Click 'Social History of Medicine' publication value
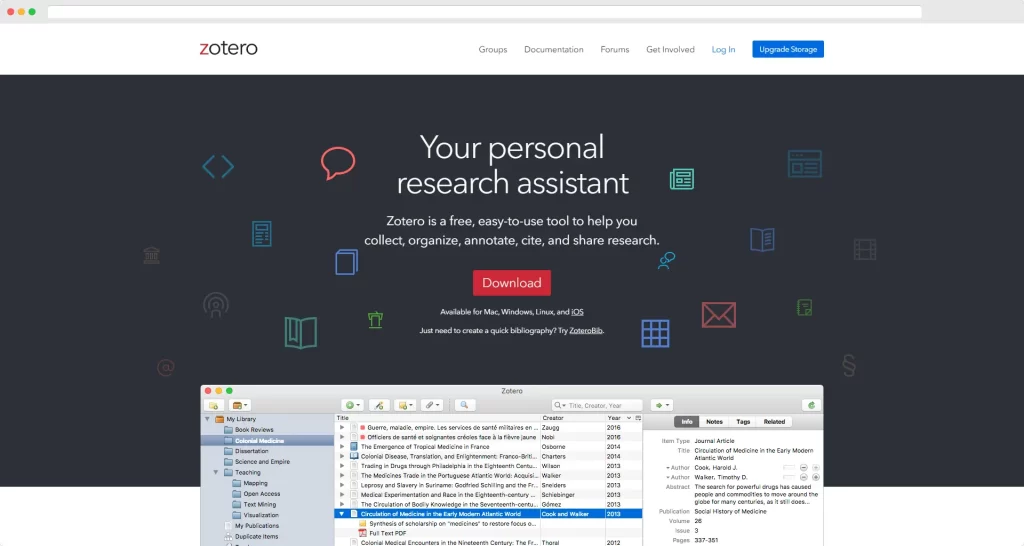The width and height of the screenshot is (1024, 546). click(x=730, y=511)
